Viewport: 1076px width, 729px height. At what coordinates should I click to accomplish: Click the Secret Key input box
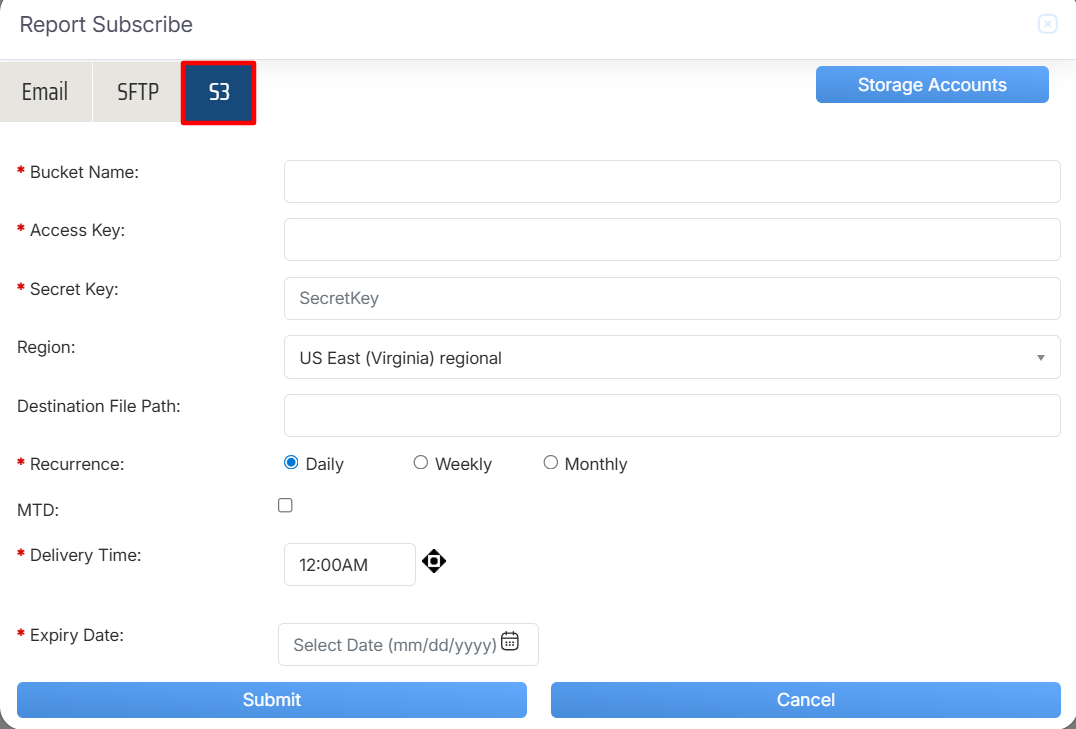672,298
